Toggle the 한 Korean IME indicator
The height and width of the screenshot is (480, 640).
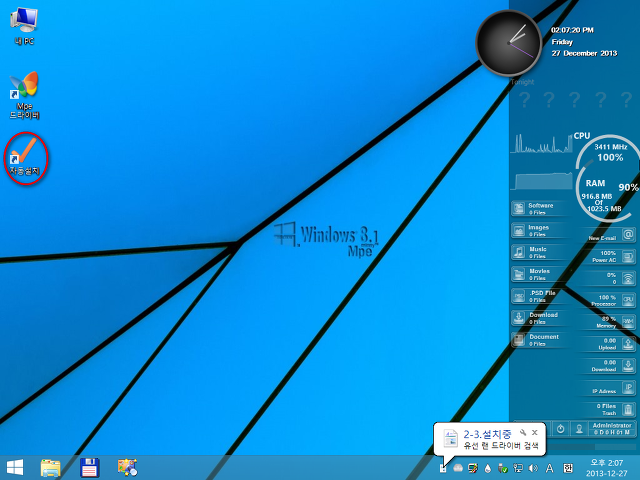[568, 469]
